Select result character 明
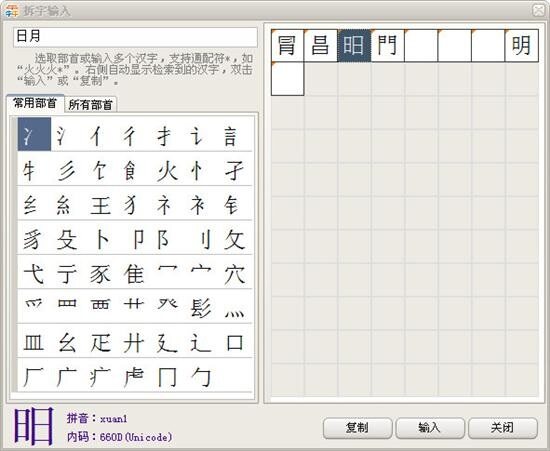 pos(521,46)
